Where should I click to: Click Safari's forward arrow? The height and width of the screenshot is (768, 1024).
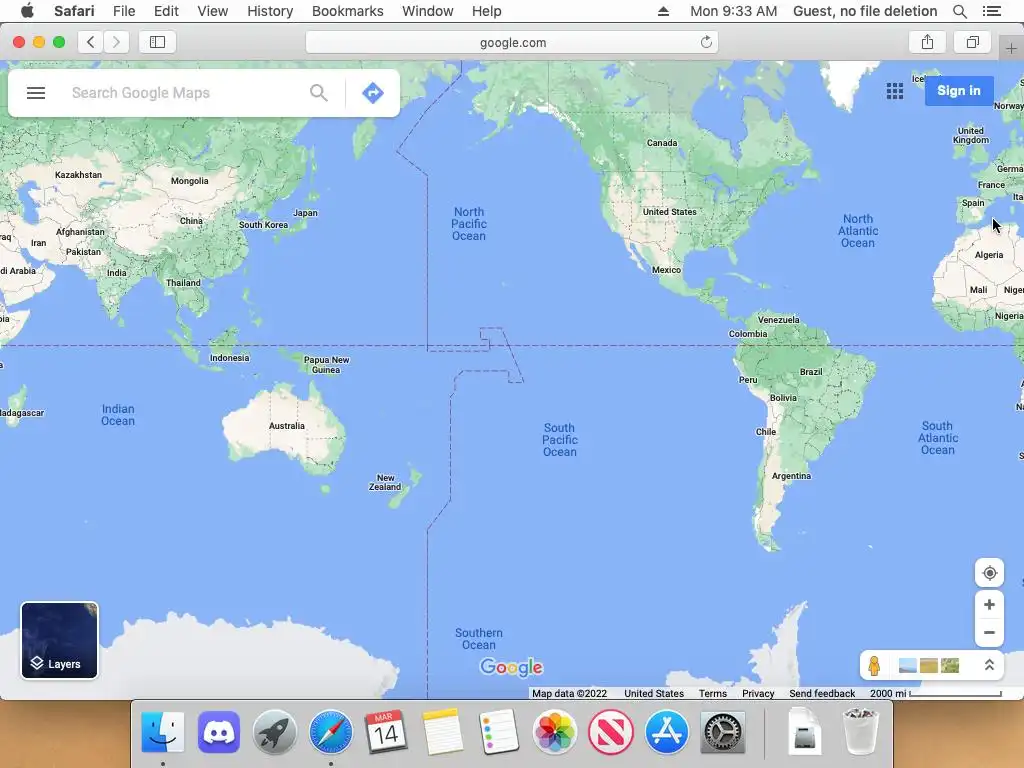pos(116,42)
